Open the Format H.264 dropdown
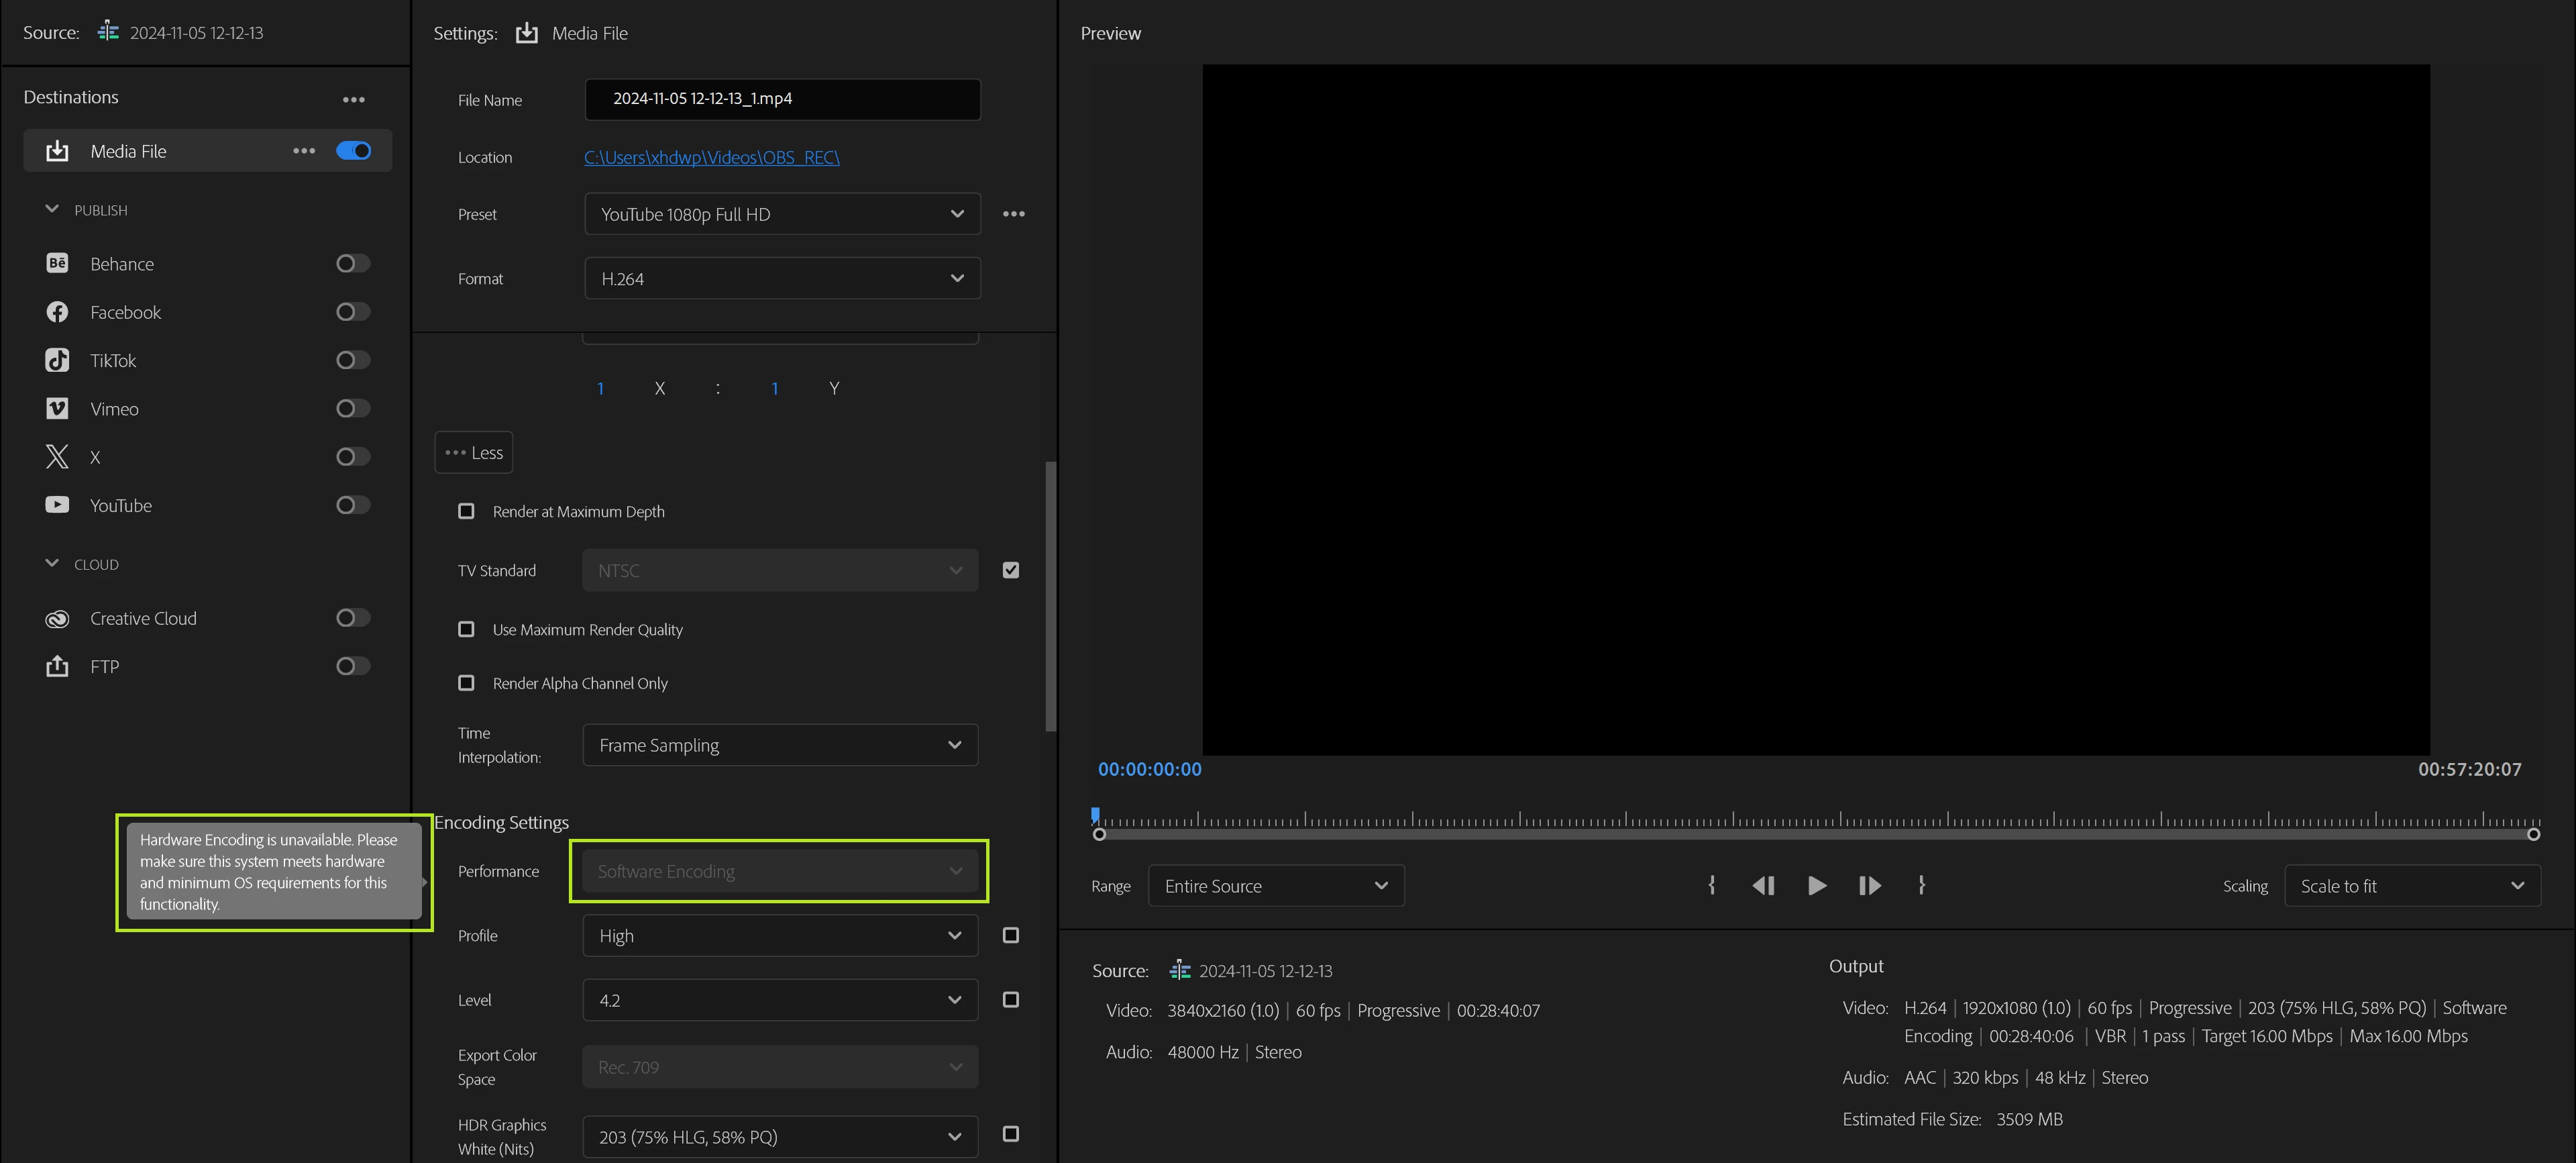The width and height of the screenshot is (2576, 1163). coord(781,279)
